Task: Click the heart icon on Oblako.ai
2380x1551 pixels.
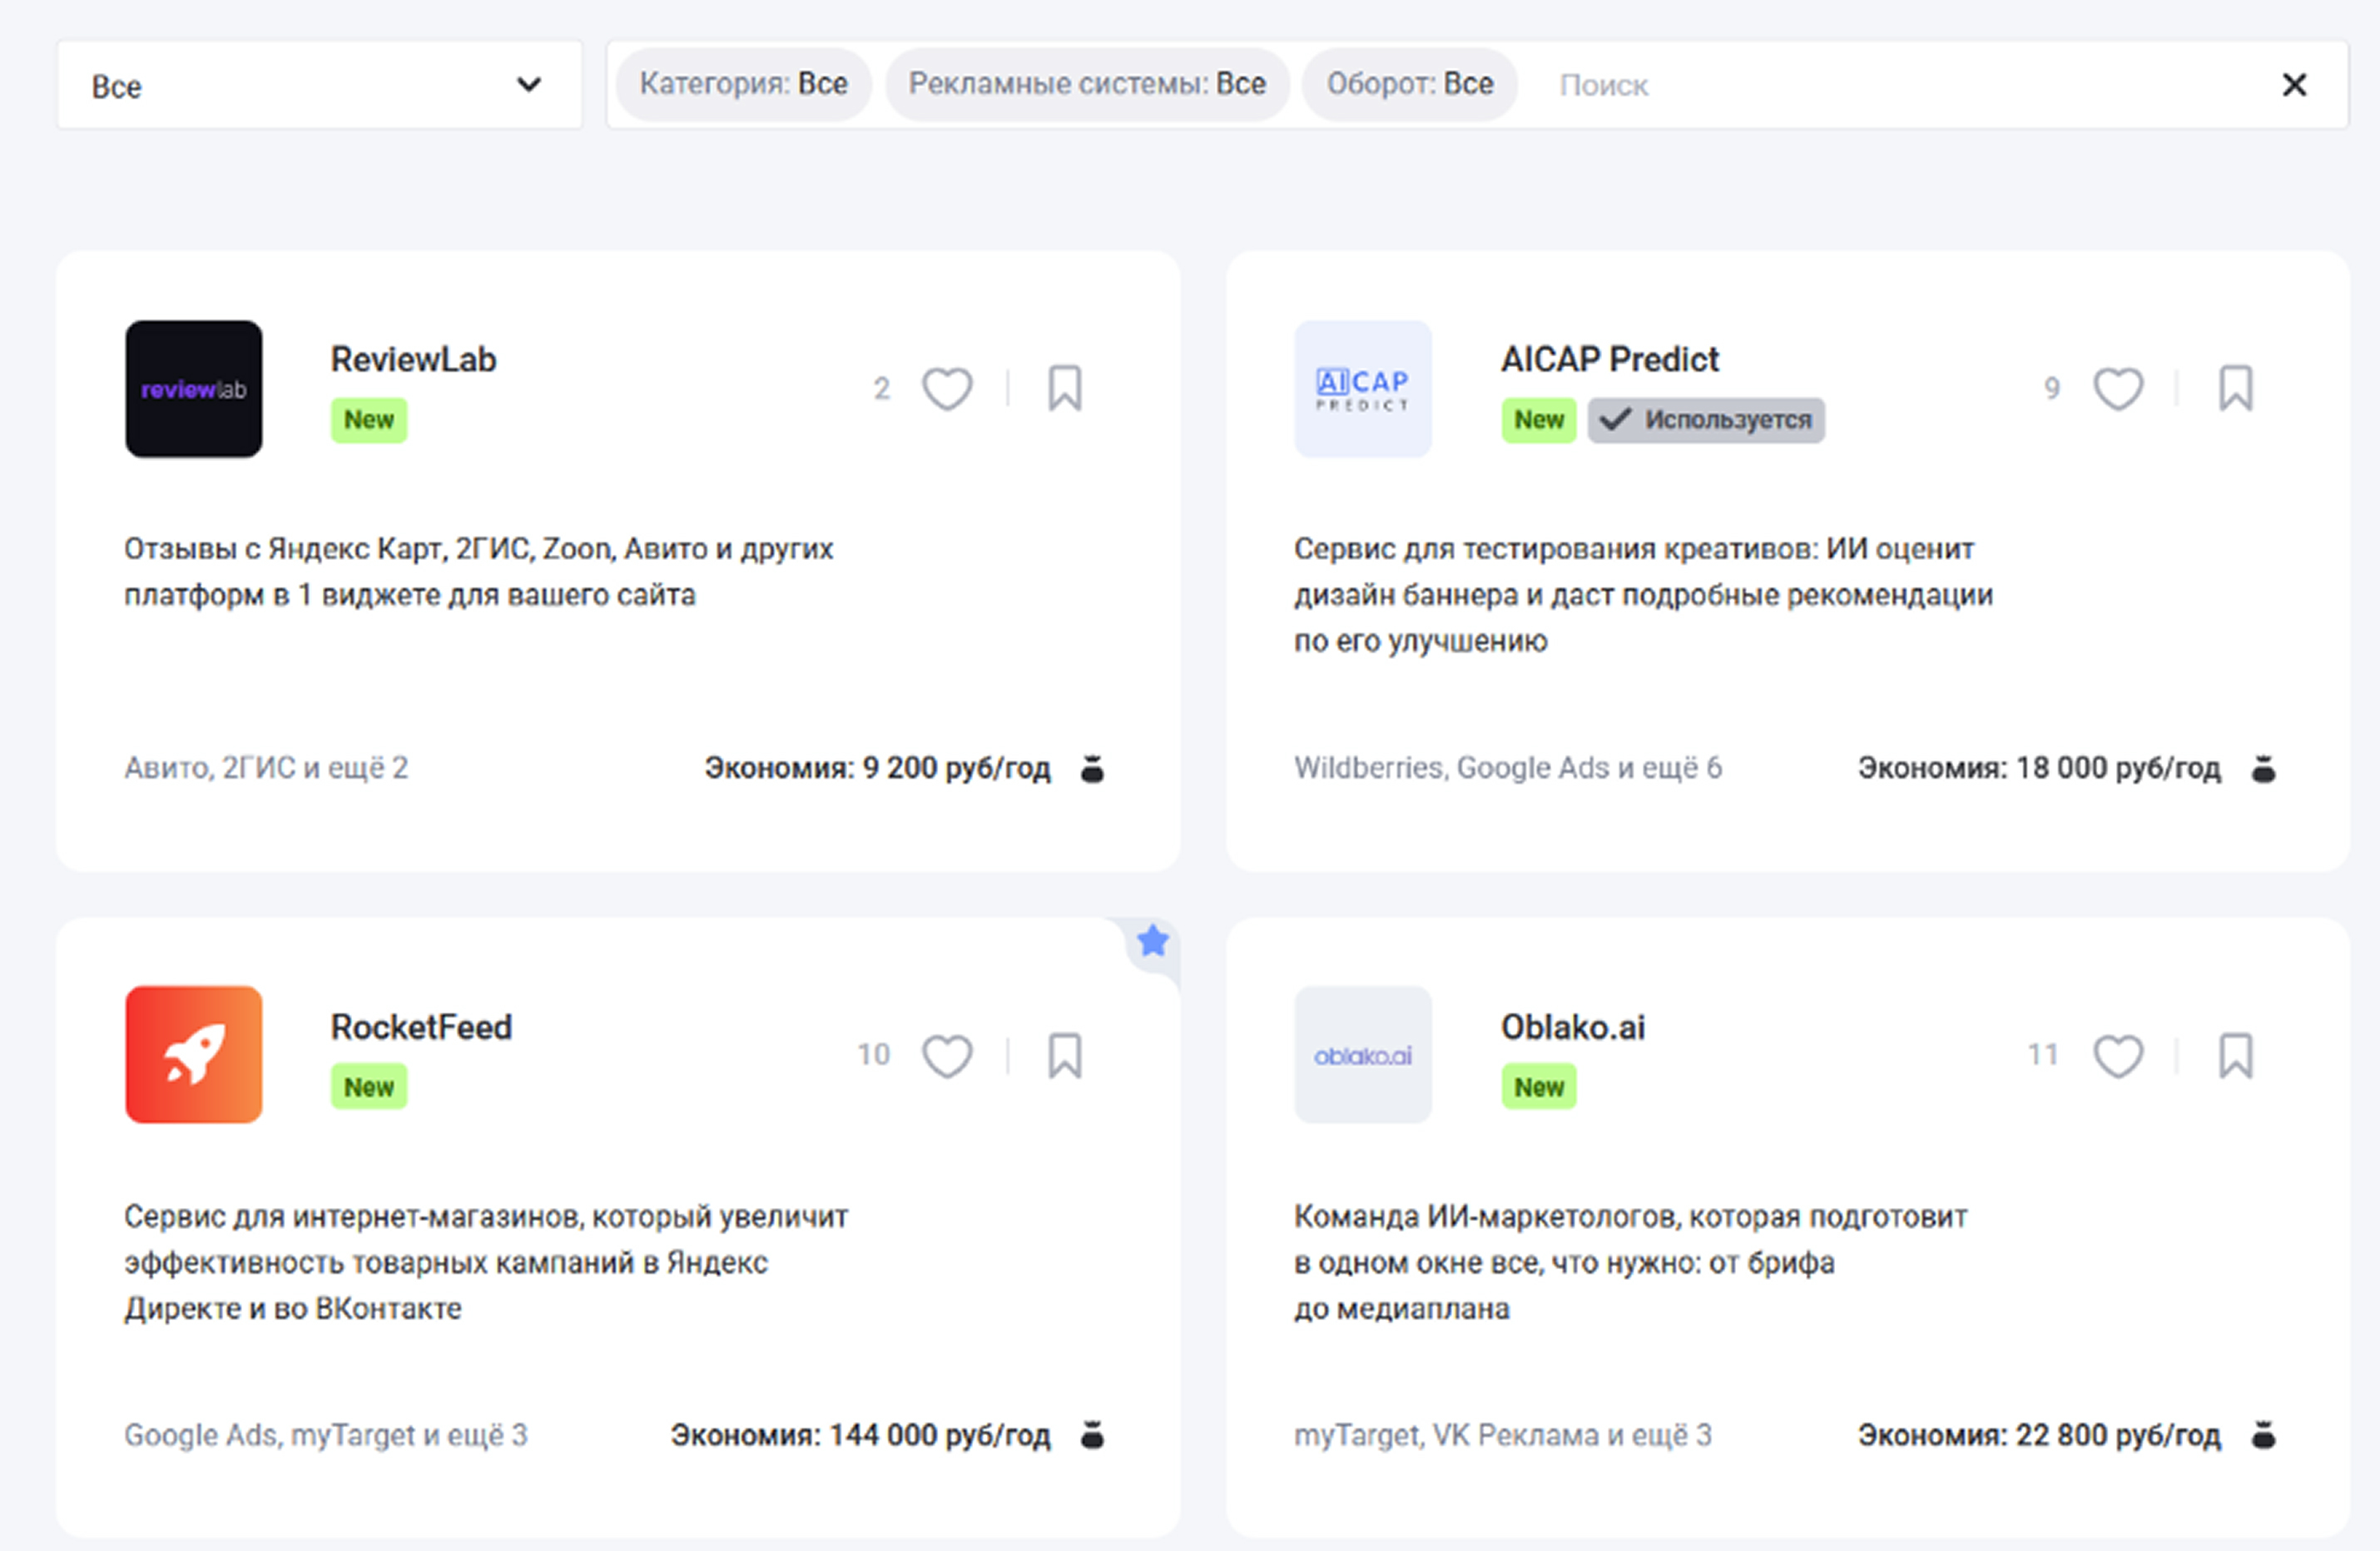Action: coord(2117,1056)
